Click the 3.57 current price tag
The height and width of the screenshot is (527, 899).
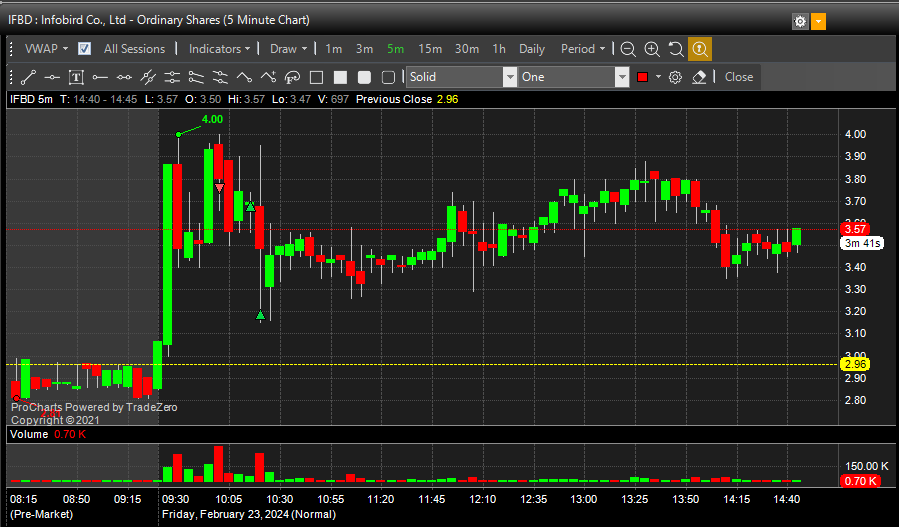pos(855,229)
